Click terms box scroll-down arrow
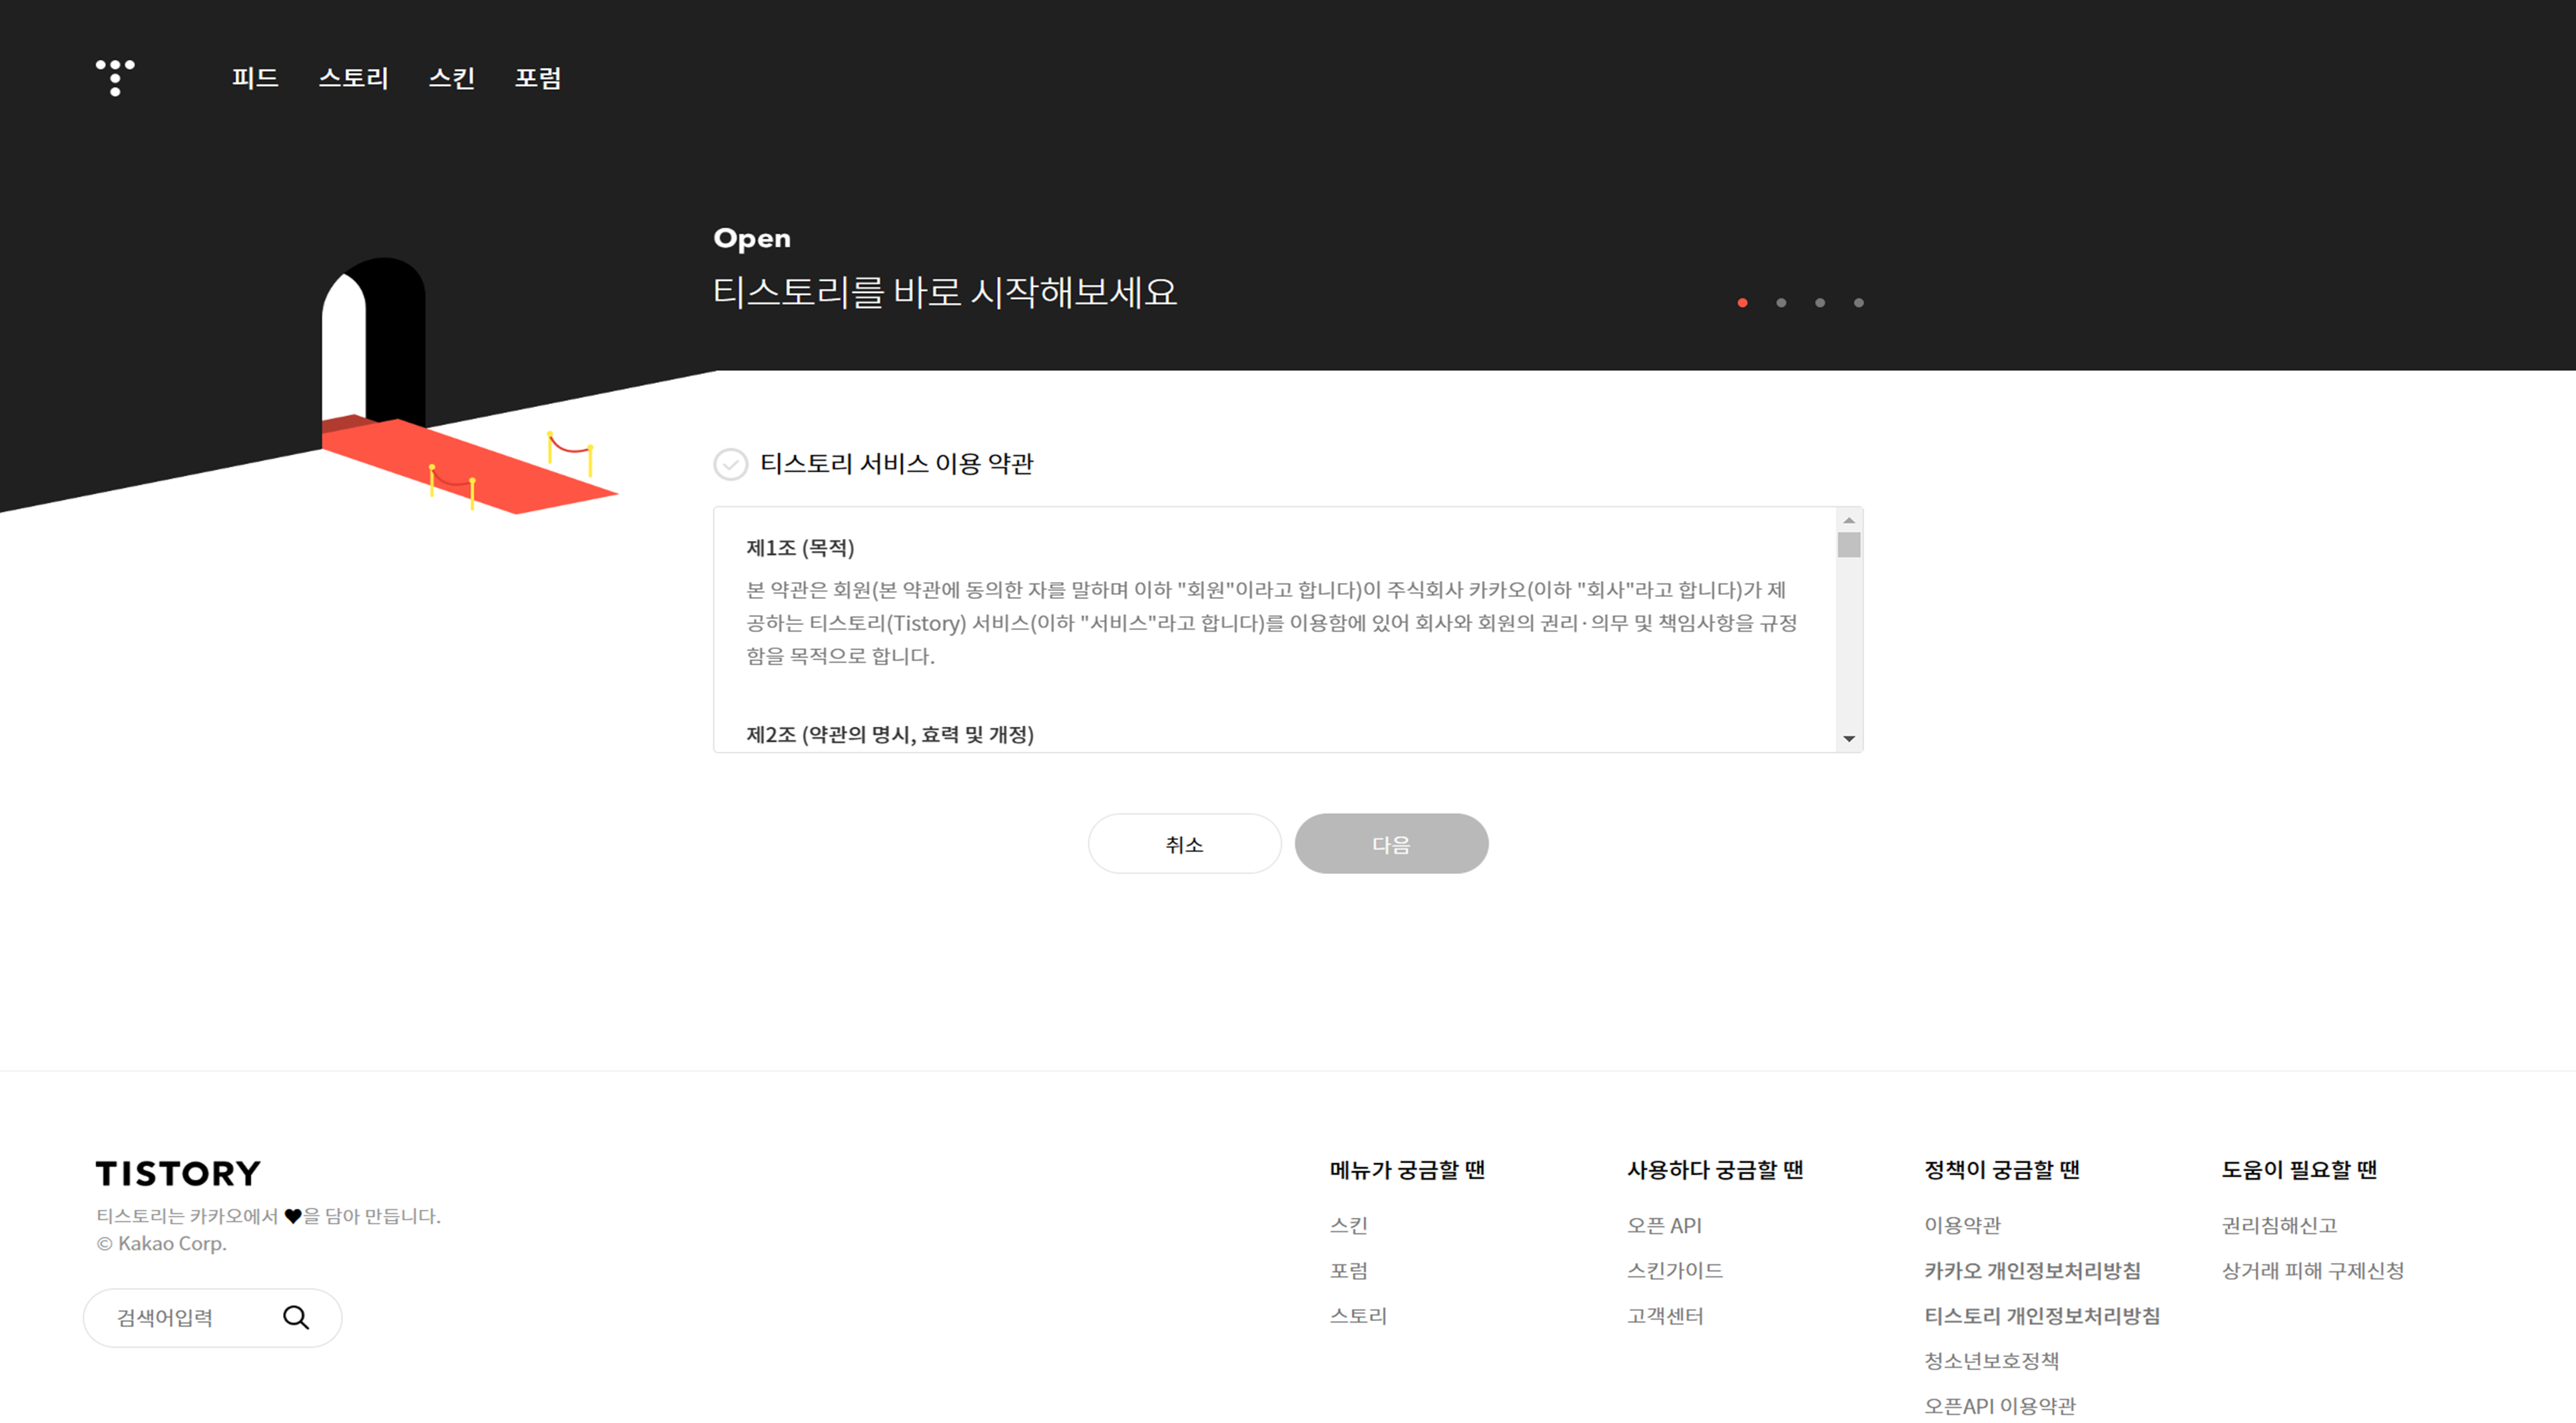 tap(1849, 739)
